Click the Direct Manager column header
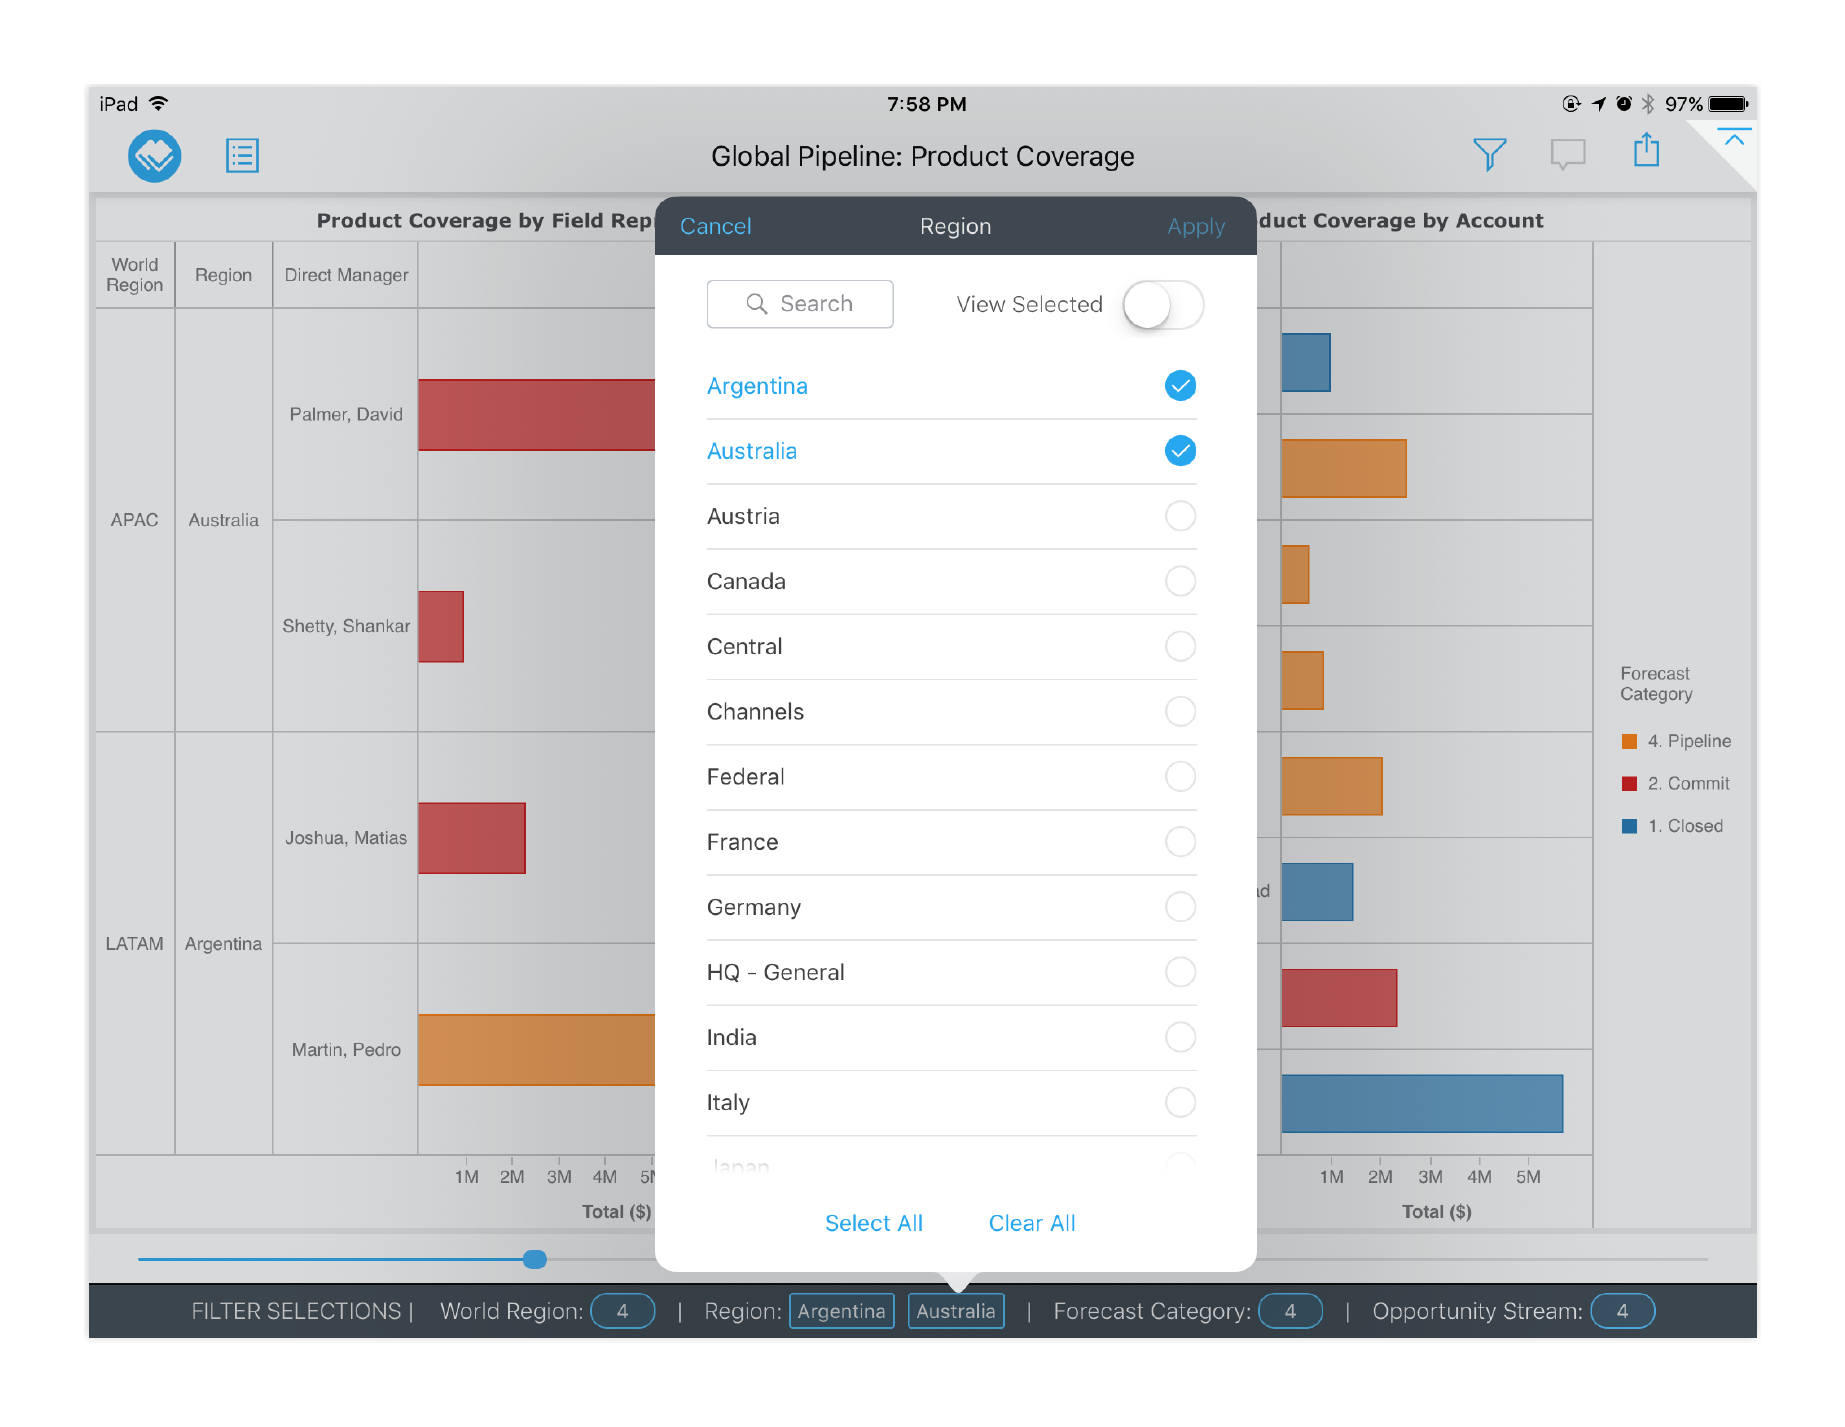 (346, 275)
